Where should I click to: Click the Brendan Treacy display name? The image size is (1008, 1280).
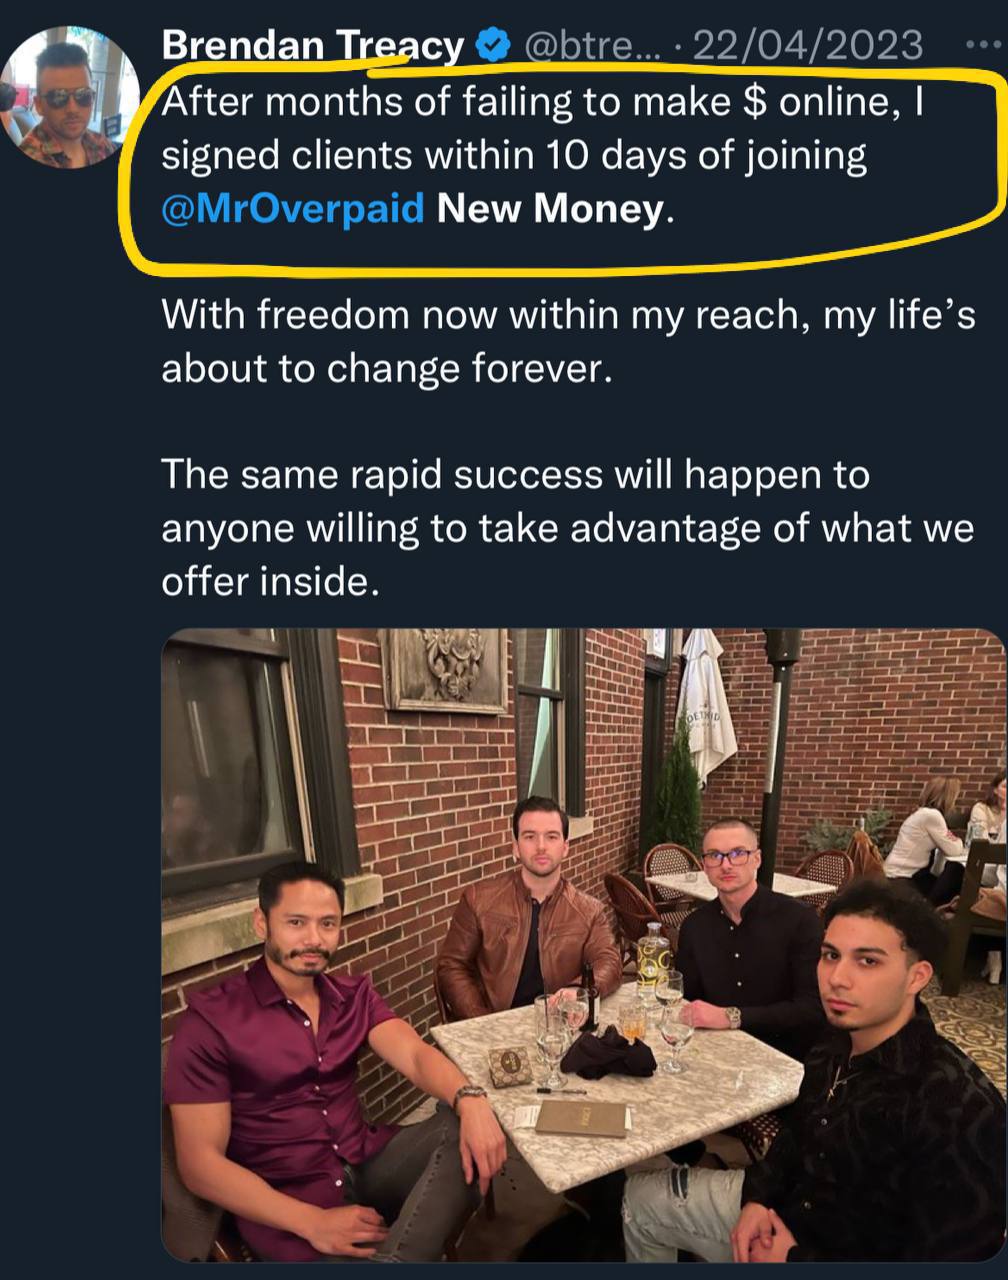click(313, 46)
